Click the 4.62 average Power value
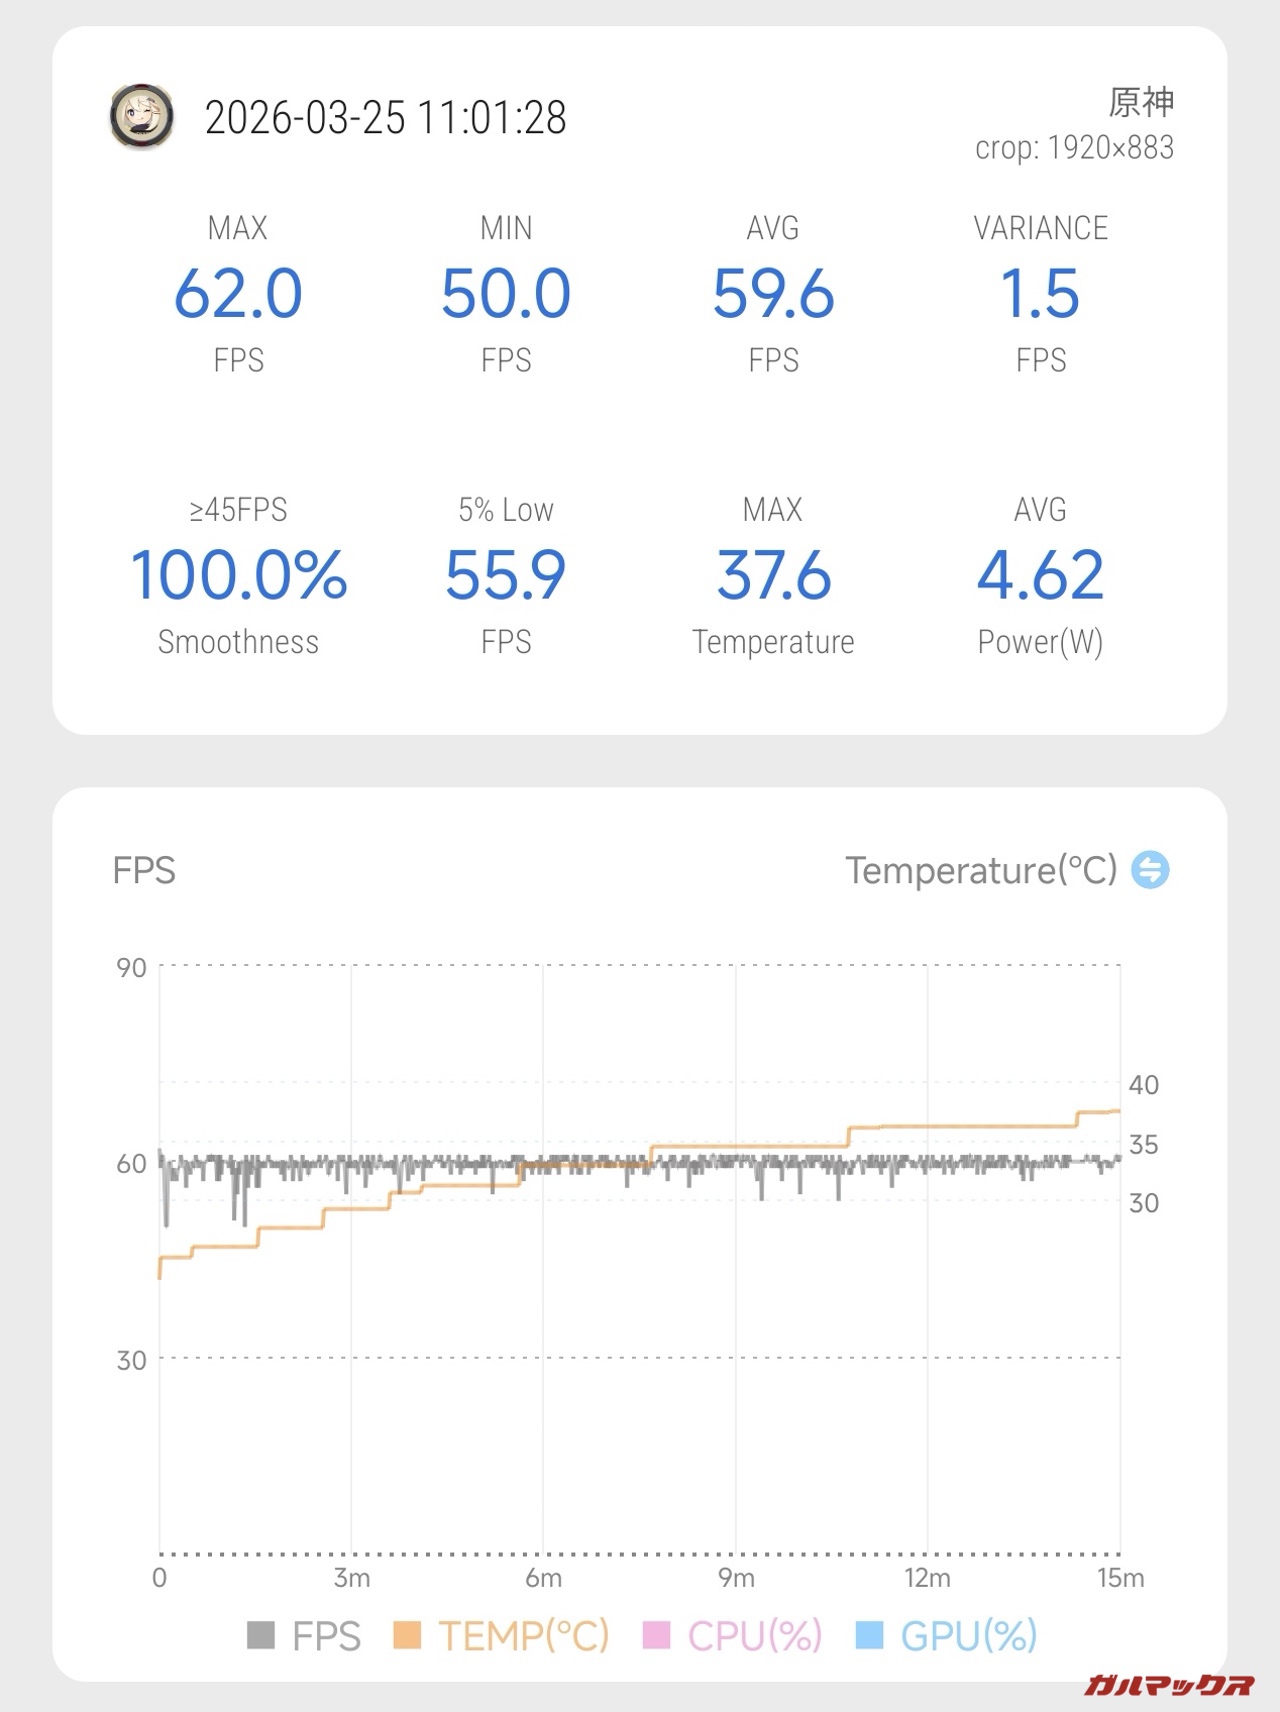The width and height of the screenshot is (1280, 1712). (1040, 576)
